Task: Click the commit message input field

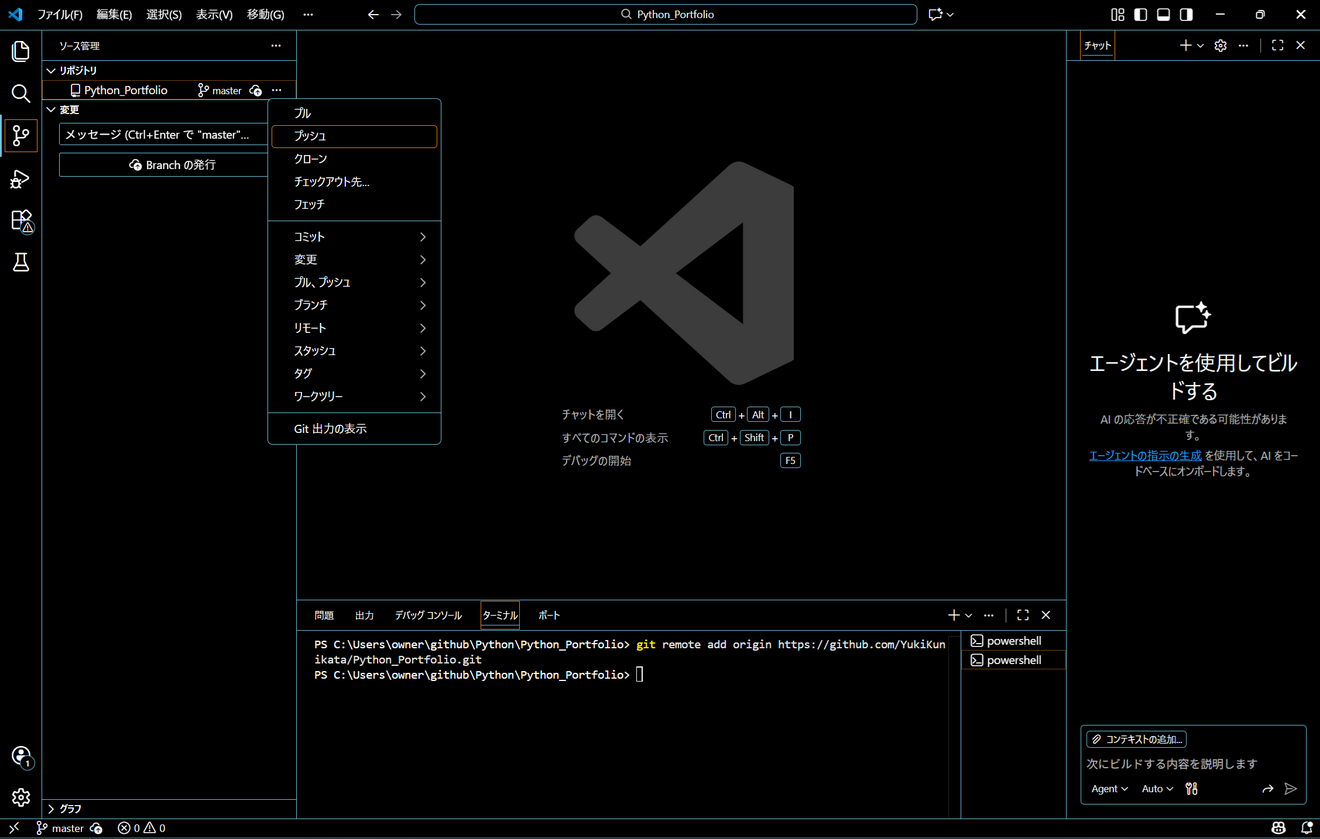Action: click(160, 135)
